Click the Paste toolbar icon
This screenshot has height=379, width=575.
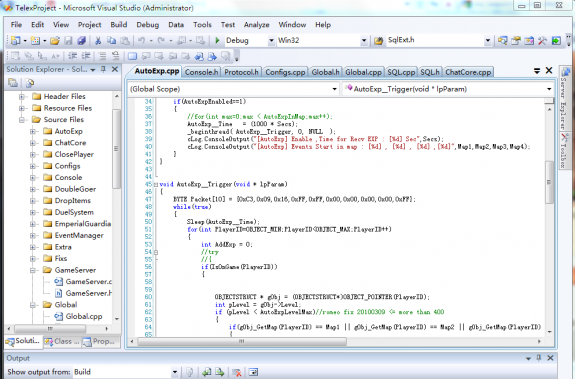click(x=125, y=41)
